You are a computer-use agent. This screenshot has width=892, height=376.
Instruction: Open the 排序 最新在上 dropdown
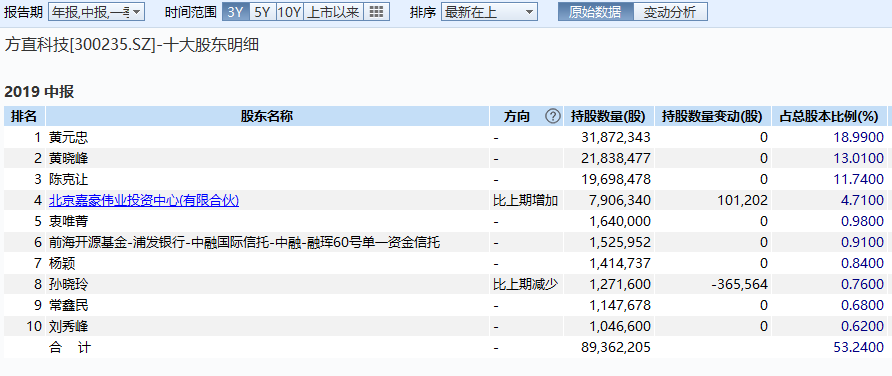click(x=489, y=12)
